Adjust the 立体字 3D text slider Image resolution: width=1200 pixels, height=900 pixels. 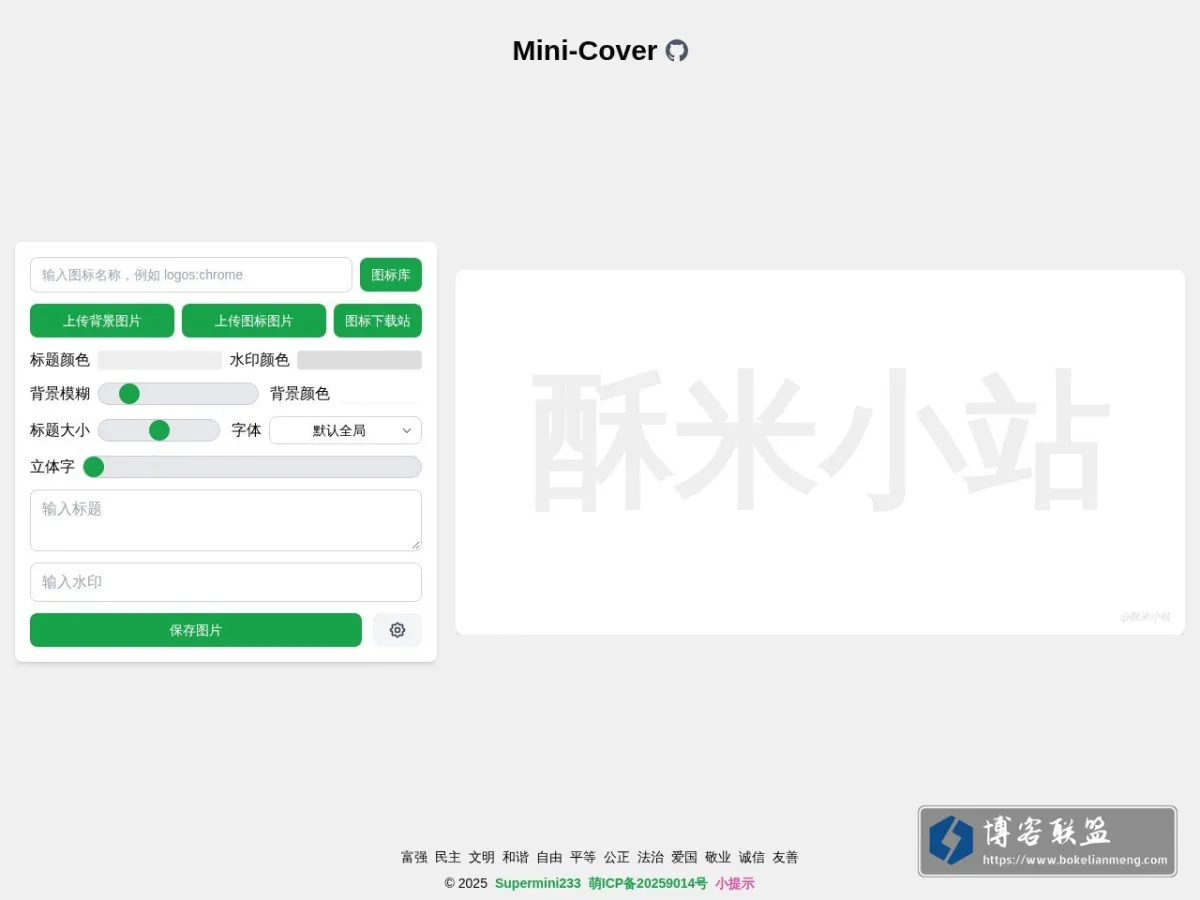click(x=252, y=467)
